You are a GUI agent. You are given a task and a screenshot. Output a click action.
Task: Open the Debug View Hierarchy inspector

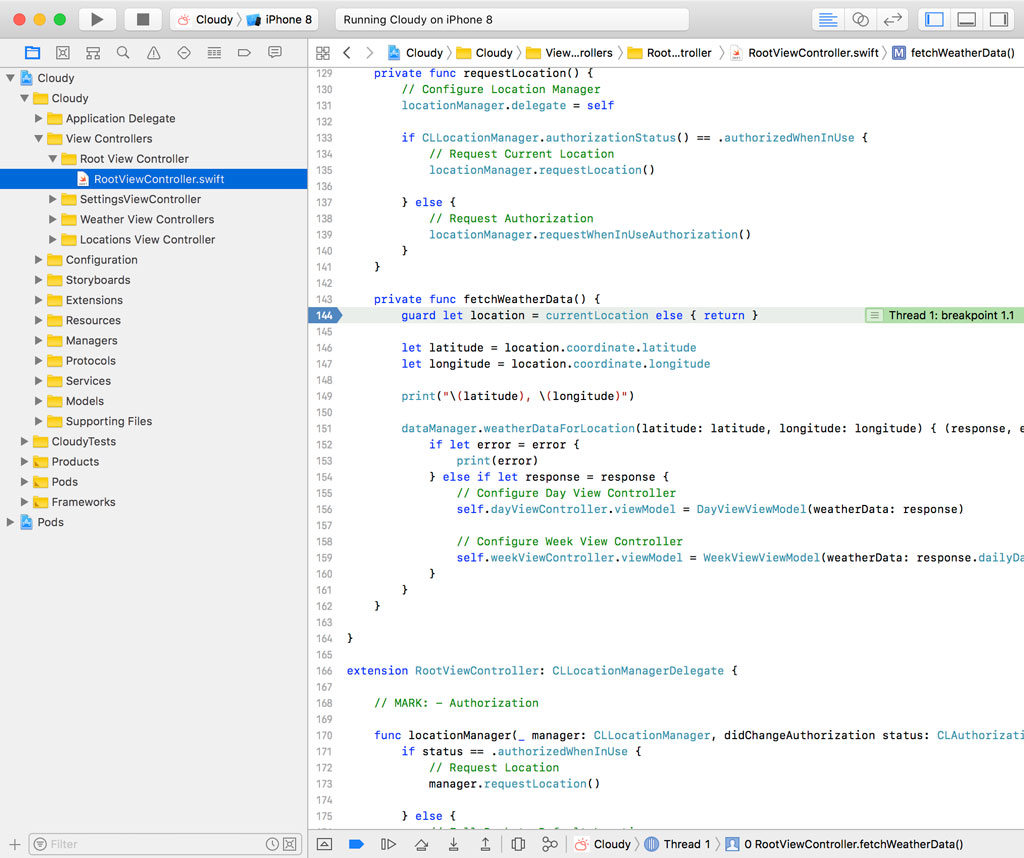(x=516, y=844)
